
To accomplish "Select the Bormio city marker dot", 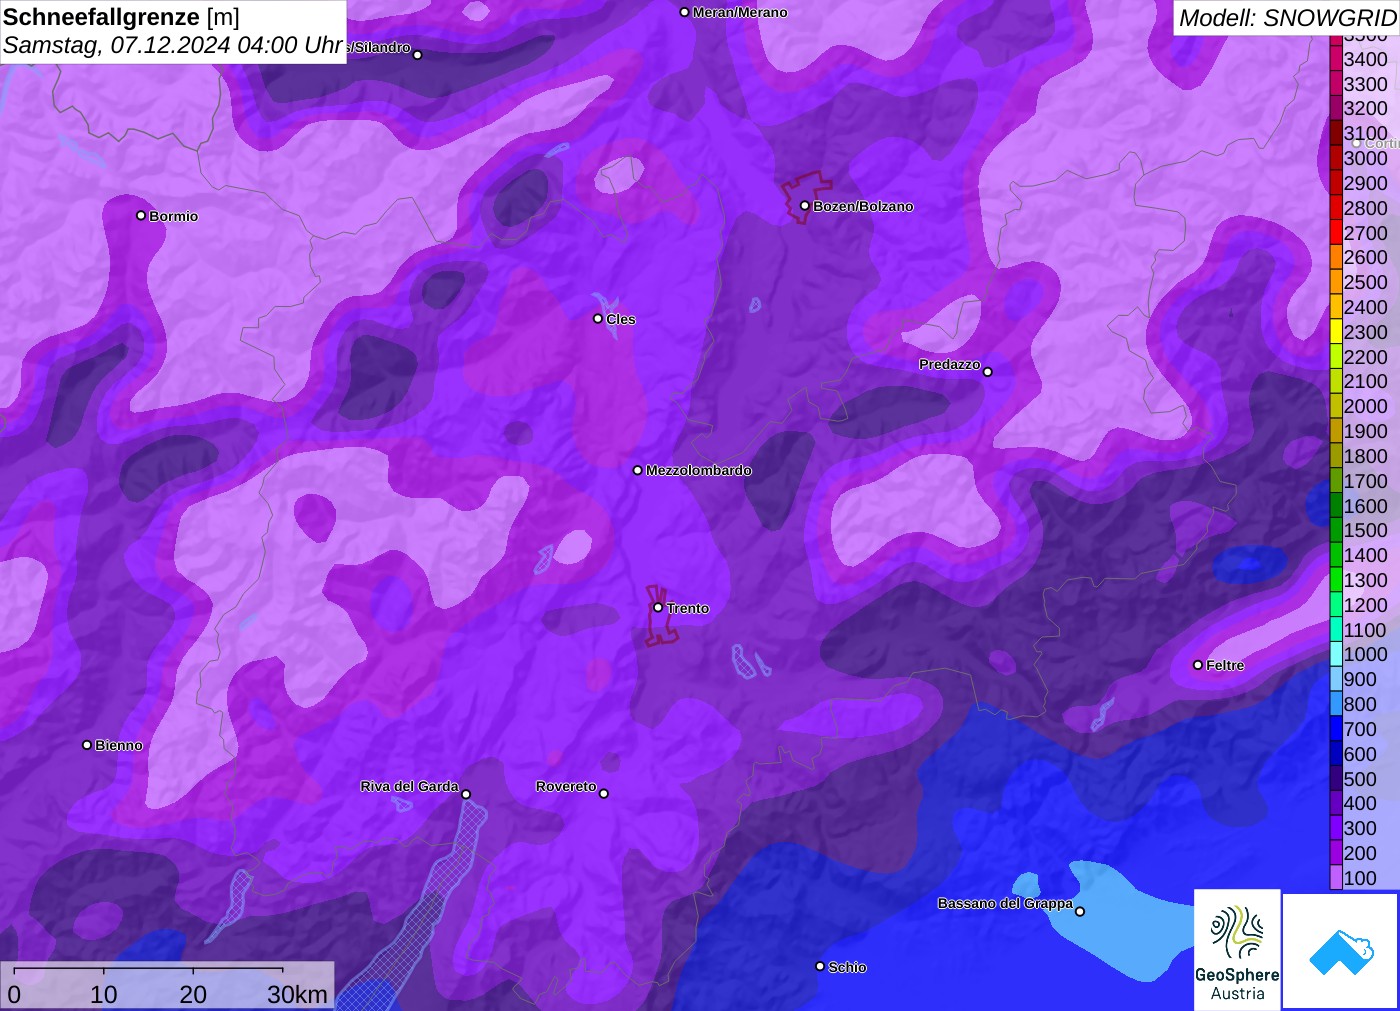I will (x=141, y=215).
